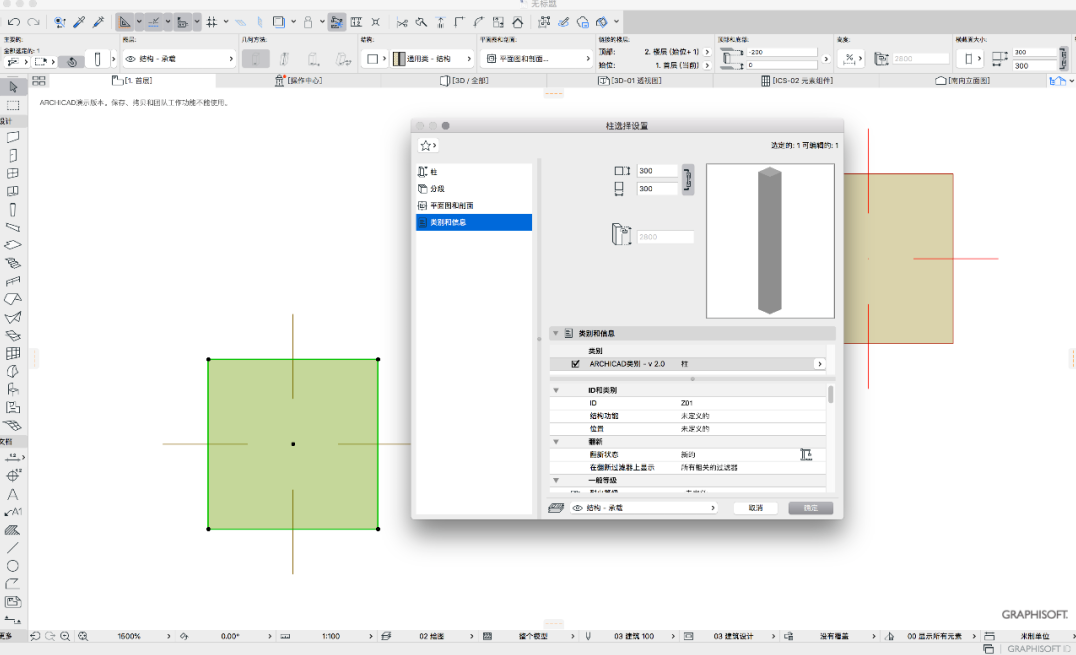The image size is (1076, 655).
Task: Click the 取消 button in the dialog
Action: pyautogui.click(x=756, y=507)
